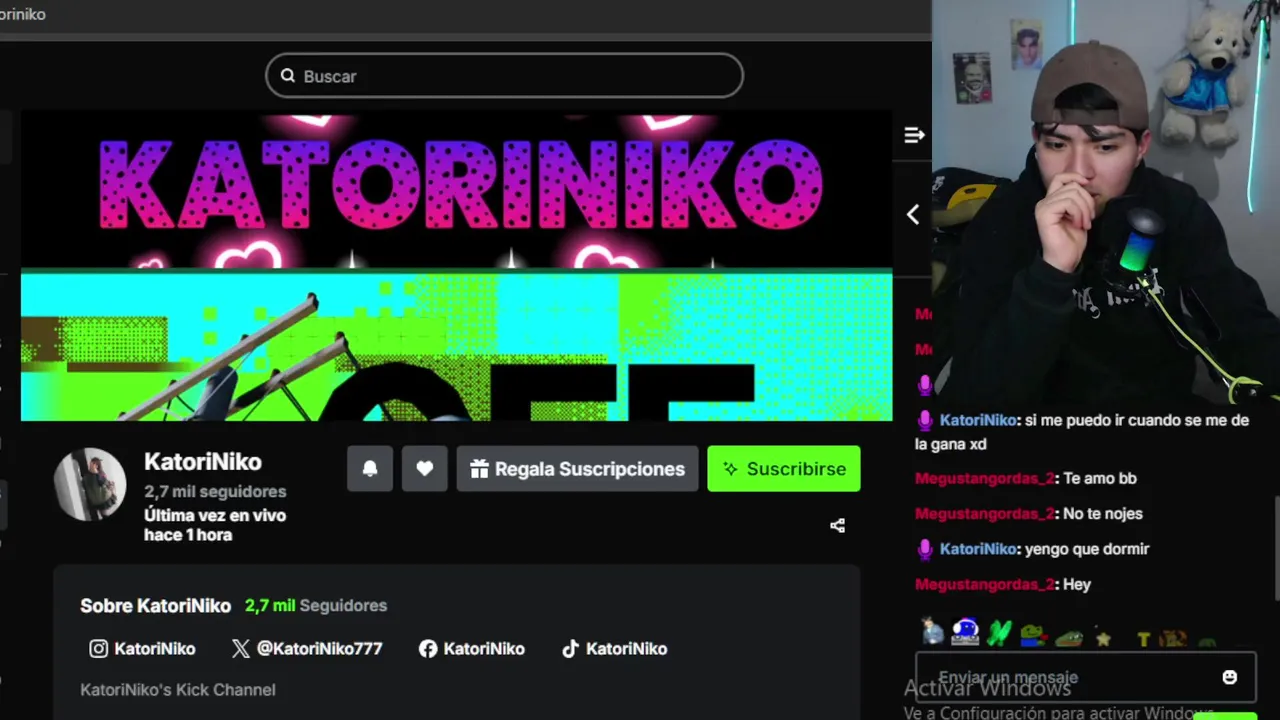
Task: Click the Última vez en vivo status text
Action: [215, 525]
